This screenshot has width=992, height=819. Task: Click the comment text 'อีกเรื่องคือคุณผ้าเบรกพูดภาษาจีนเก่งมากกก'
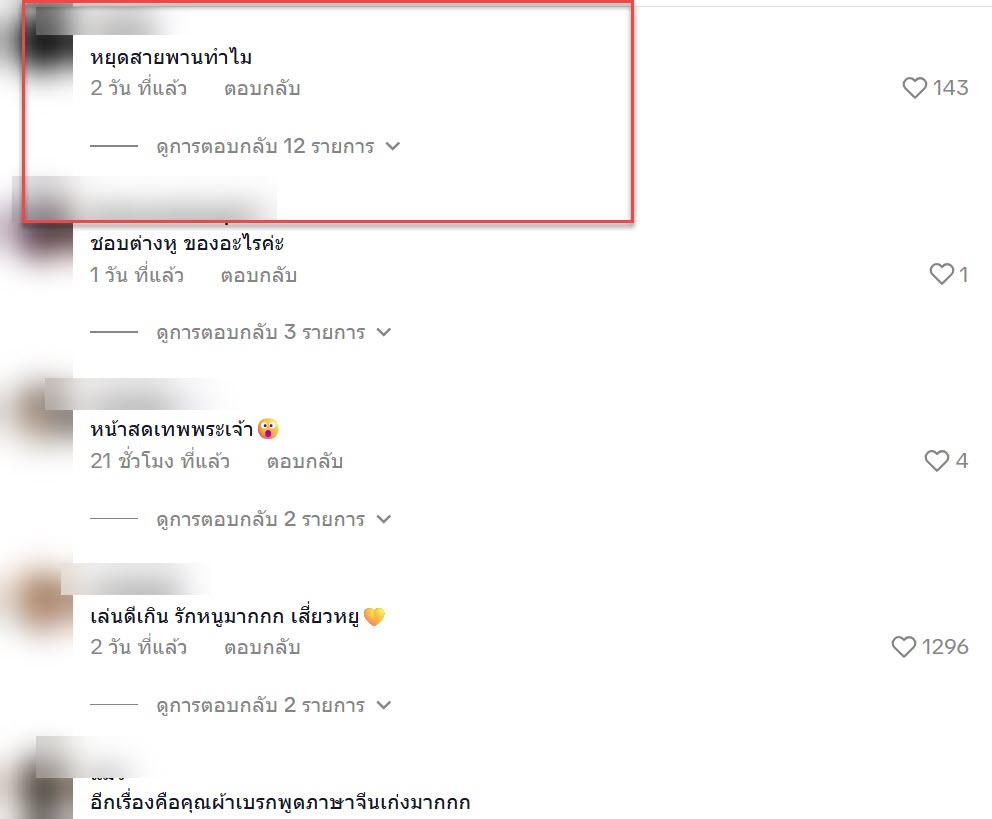click(280, 803)
